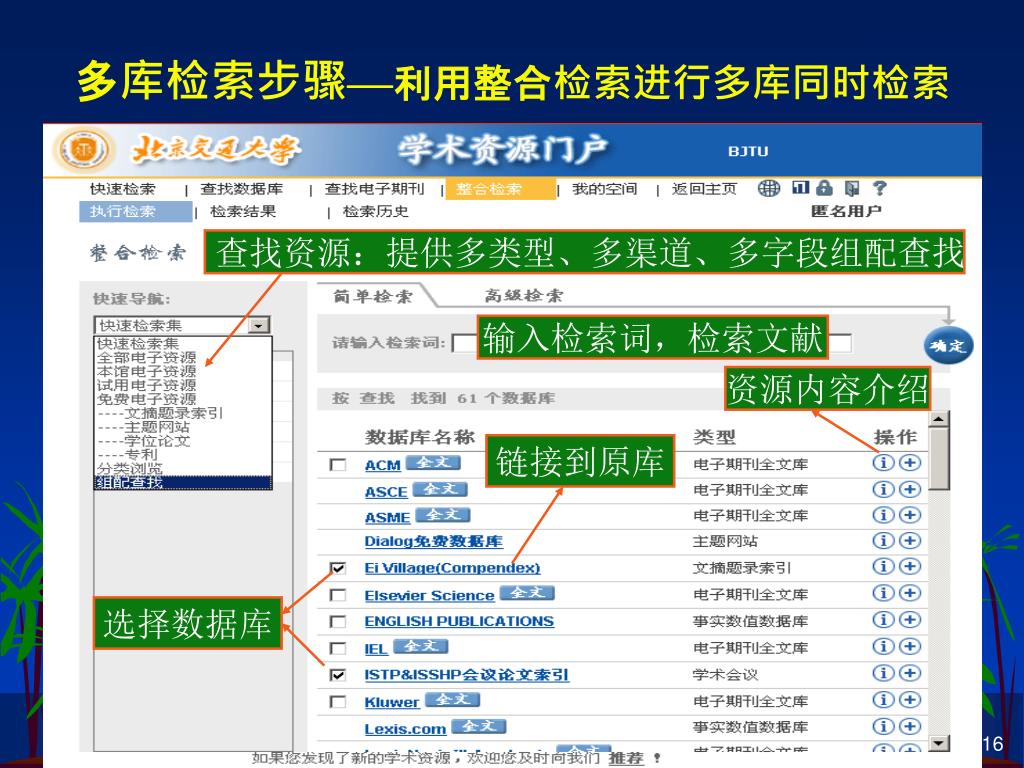
Task: Check the Elsevier Science checkbox
Action: (338, 595)
